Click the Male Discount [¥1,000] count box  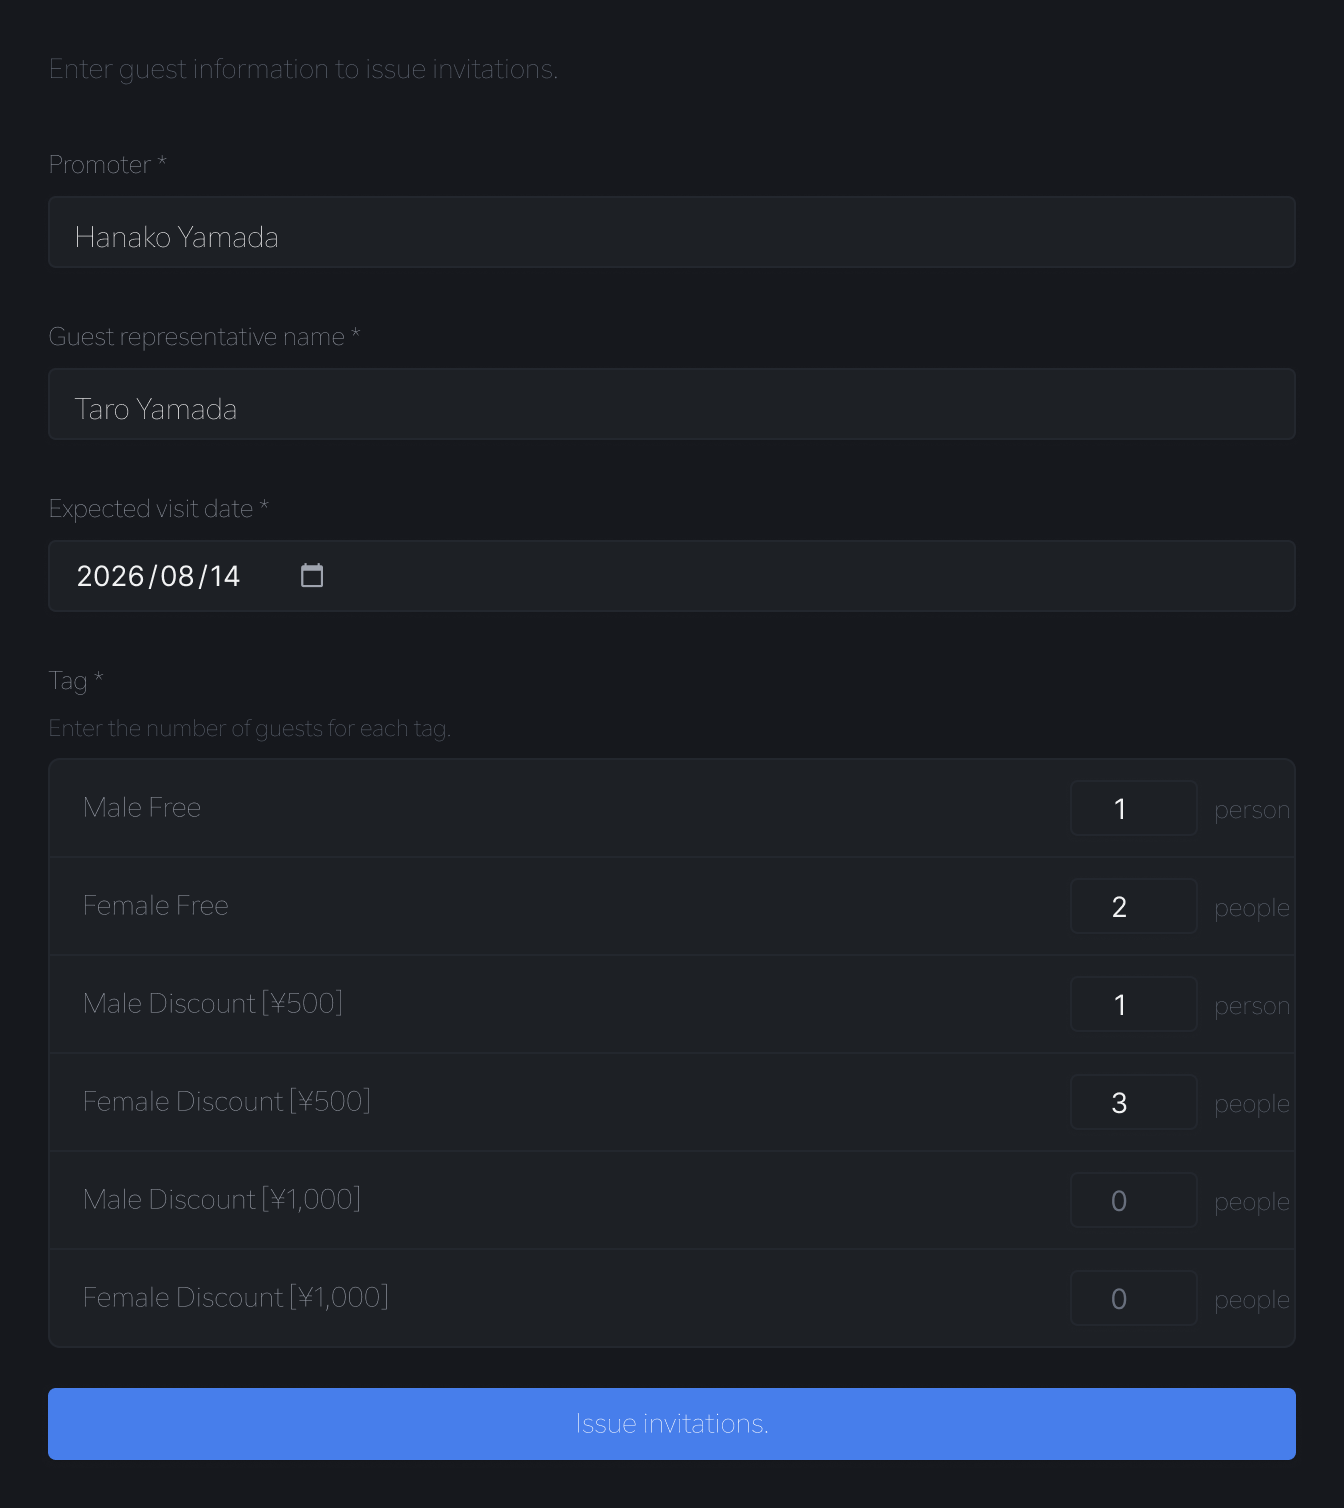pos(1133,1200)
